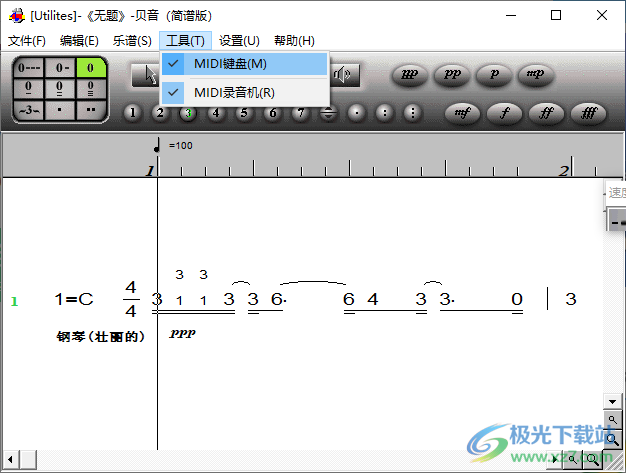The height and width of the screenshot is (473, 626).
Task: Select the triplet ~3~ button
Action: click(x=29, y=110)
